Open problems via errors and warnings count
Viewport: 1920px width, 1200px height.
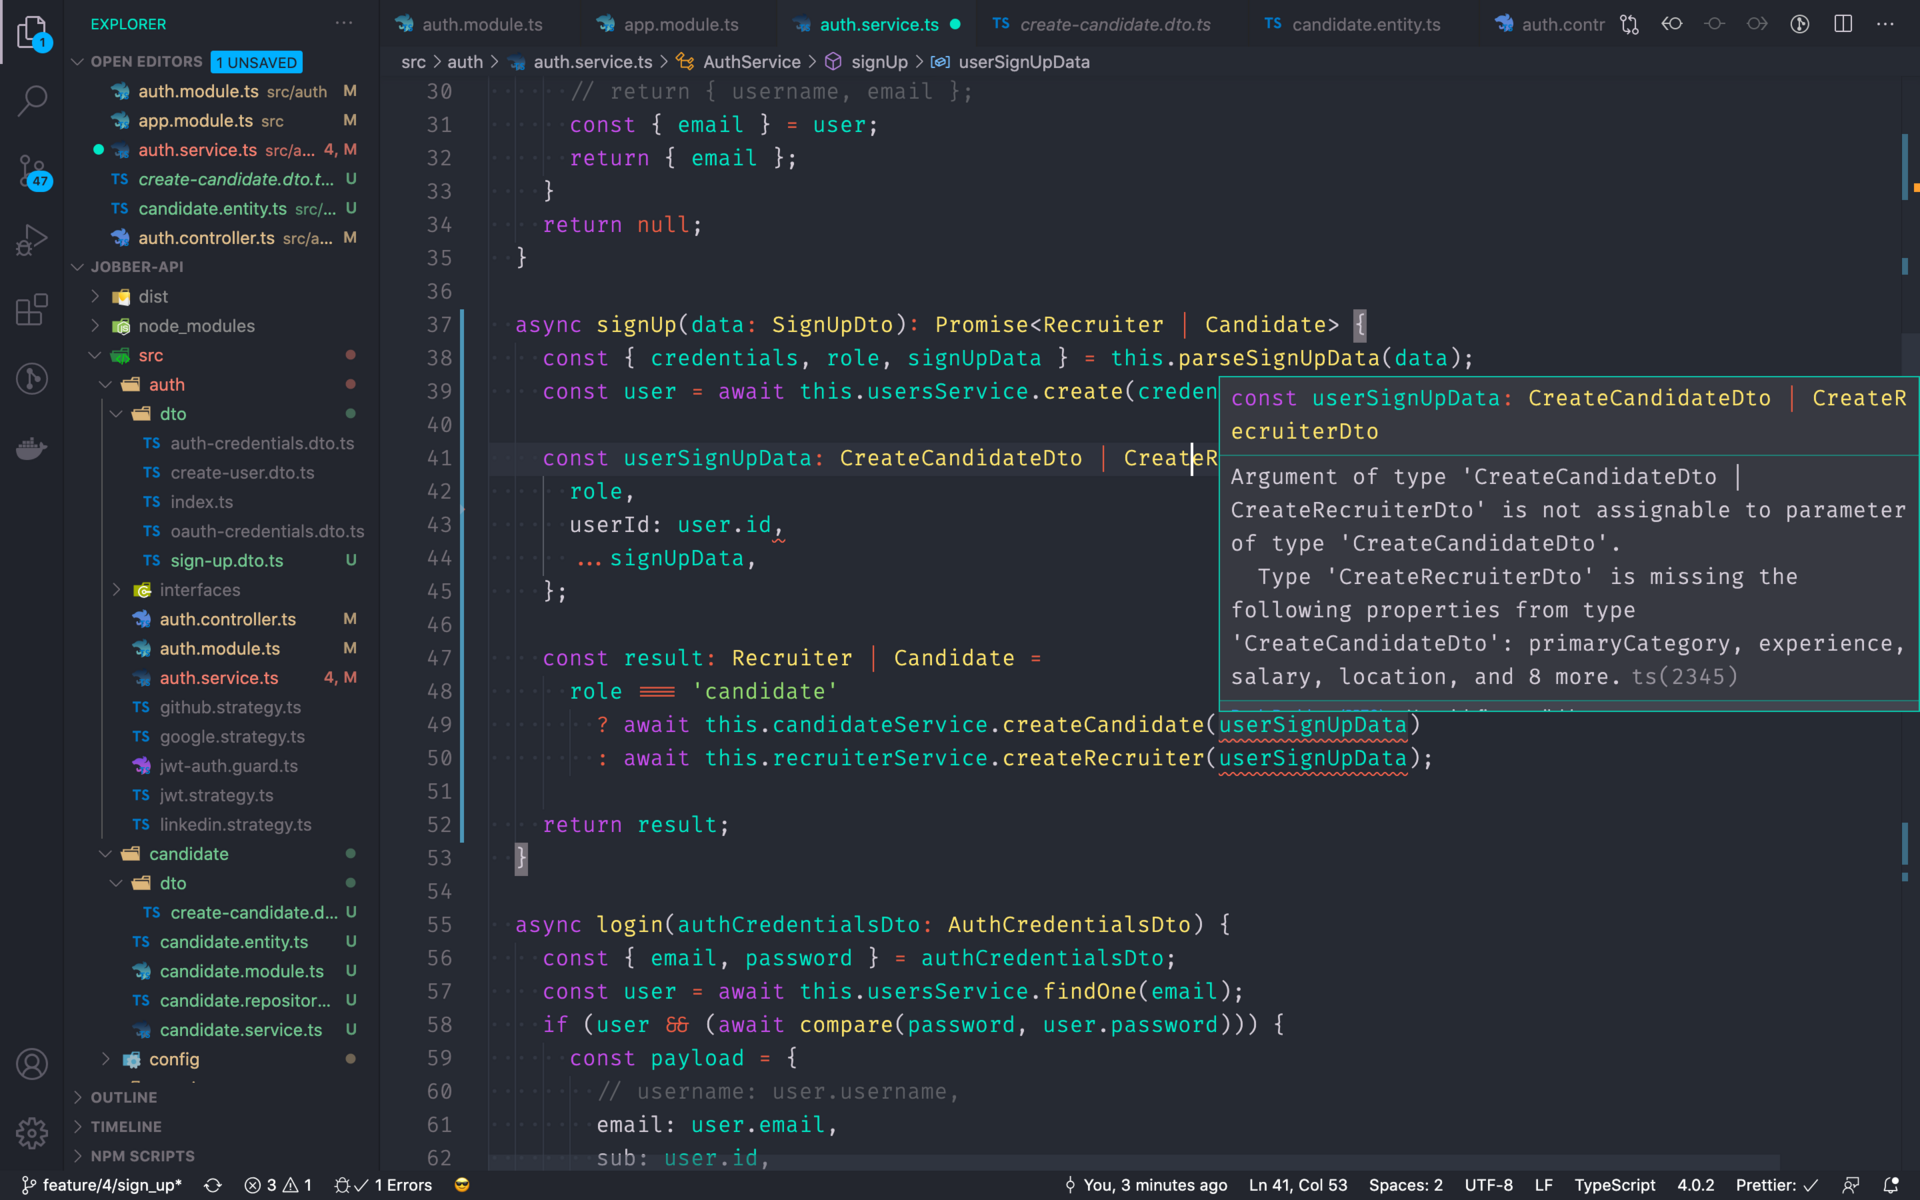278,1185
